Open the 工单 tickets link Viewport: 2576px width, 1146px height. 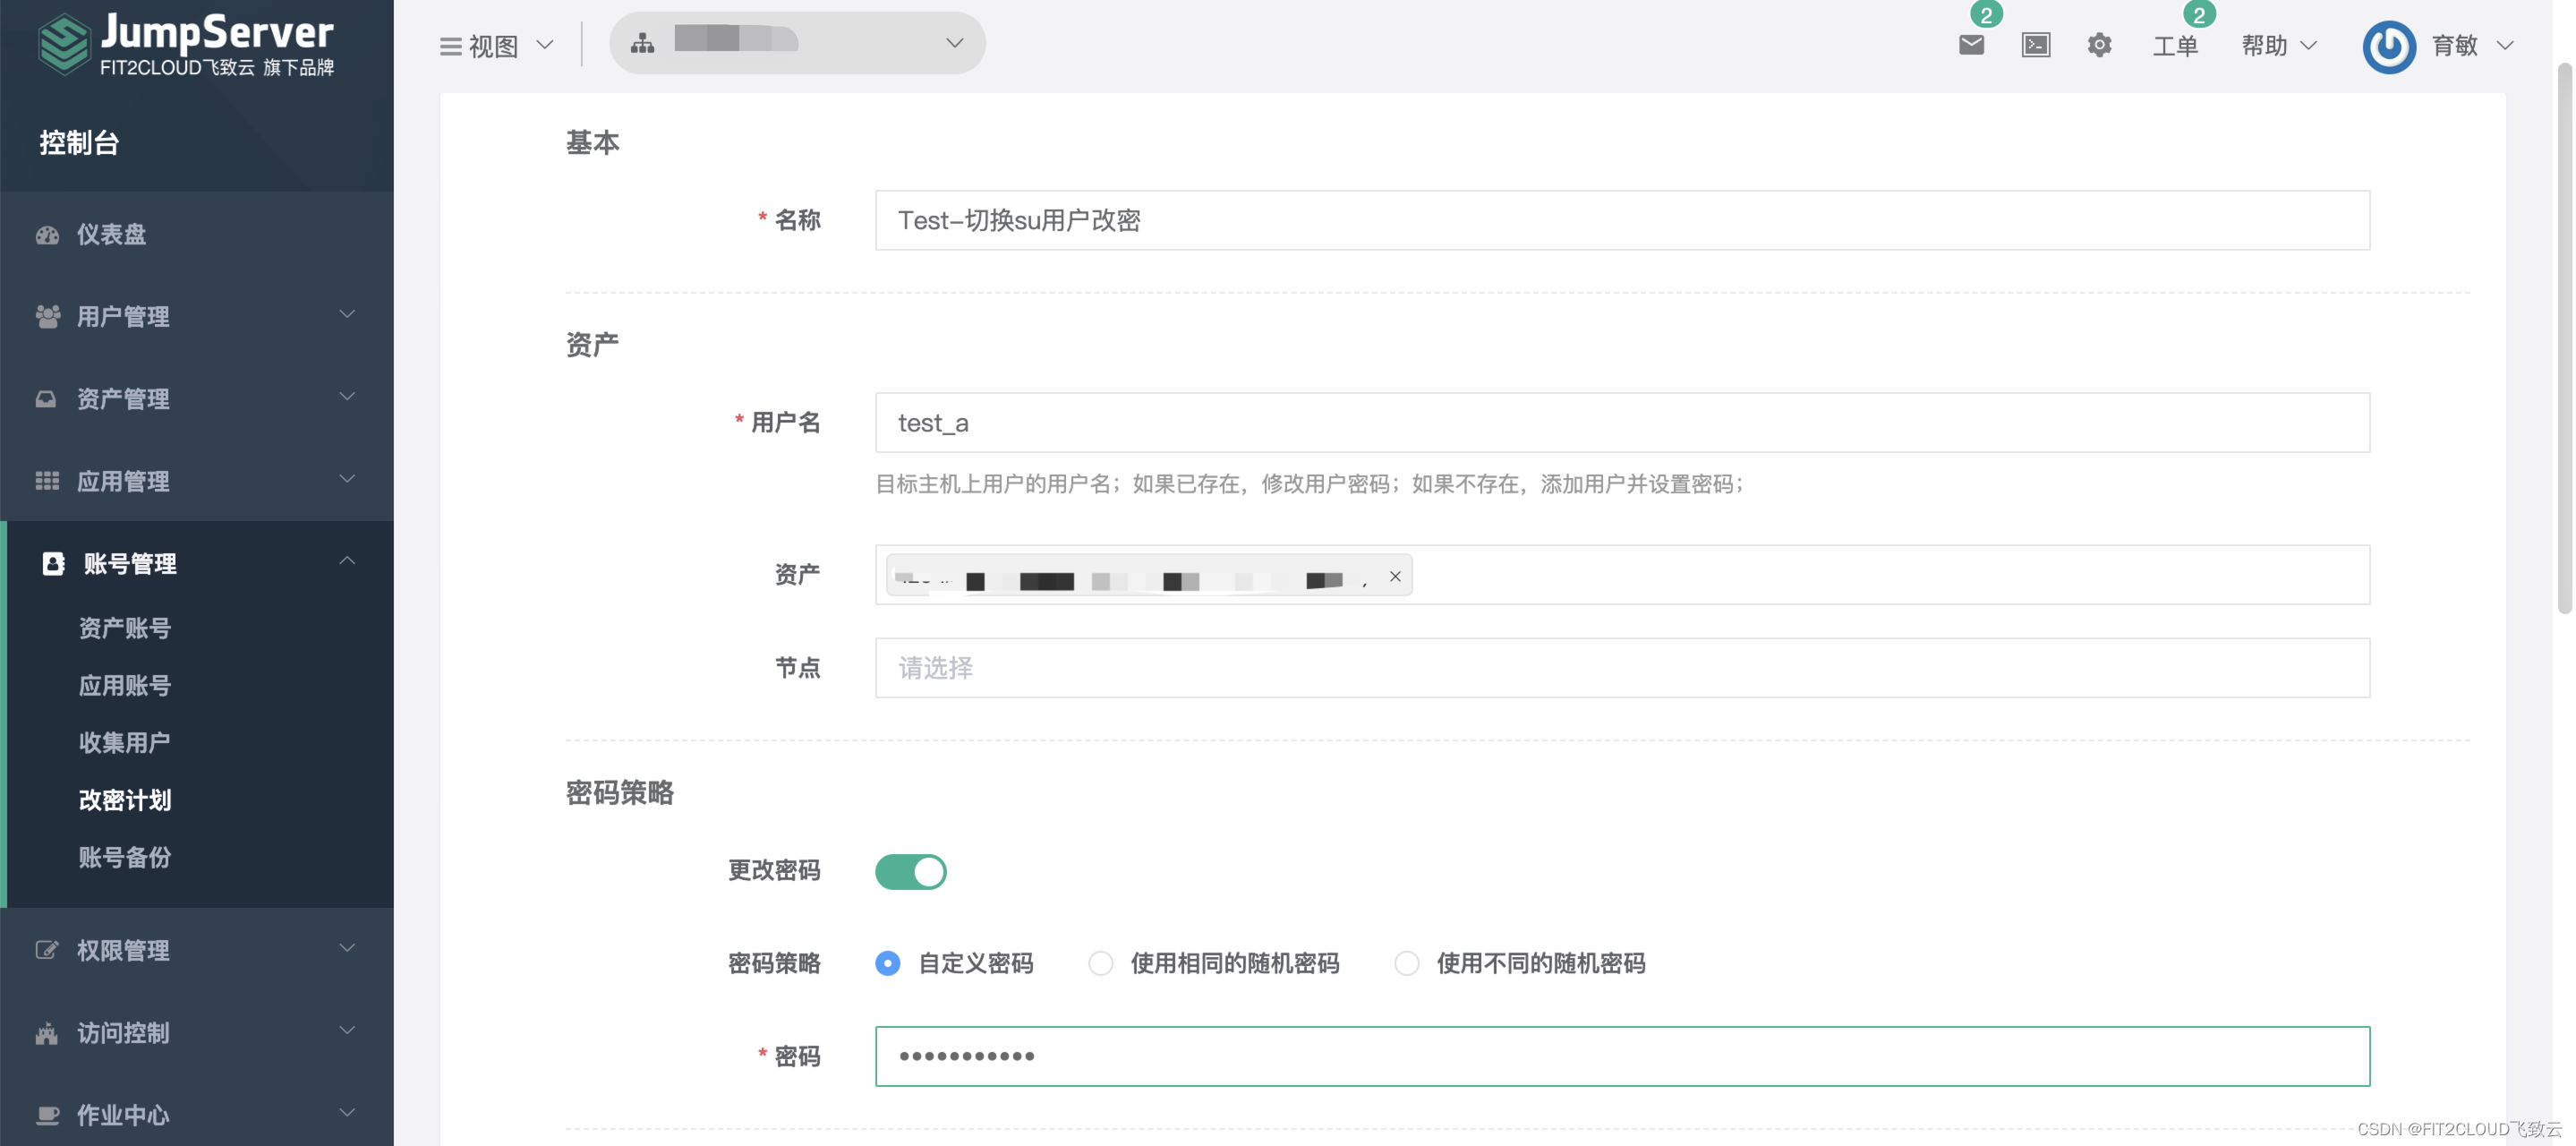point(2174,46)
